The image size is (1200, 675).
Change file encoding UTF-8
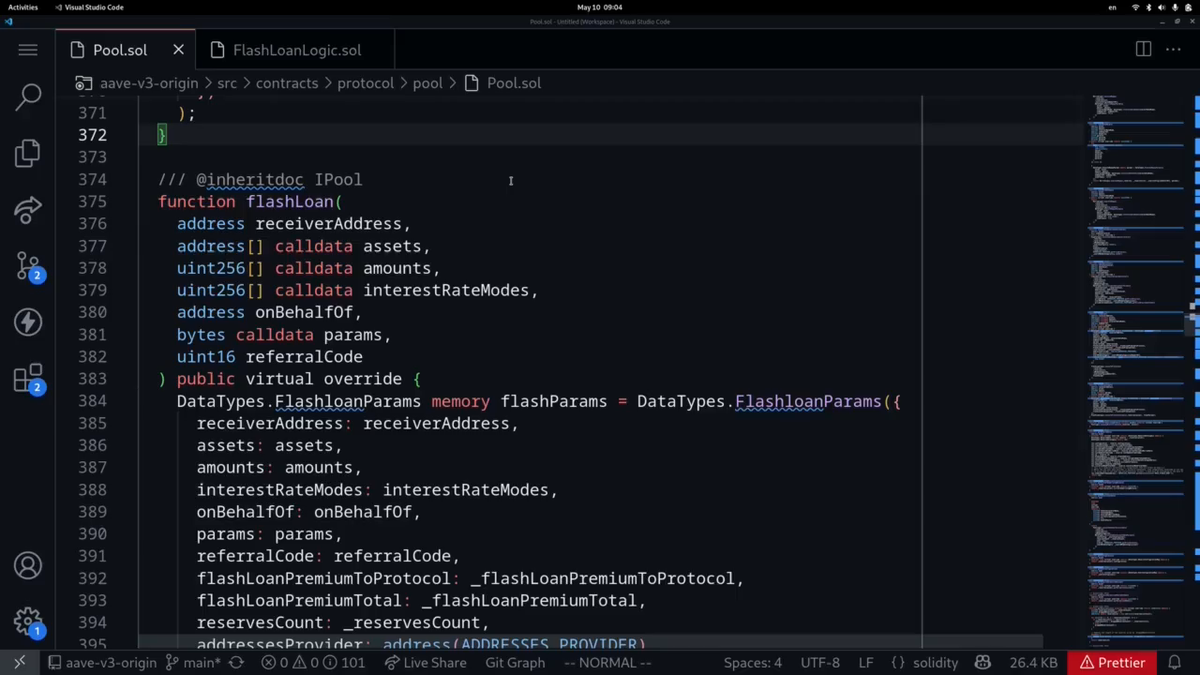coord(820,662)
